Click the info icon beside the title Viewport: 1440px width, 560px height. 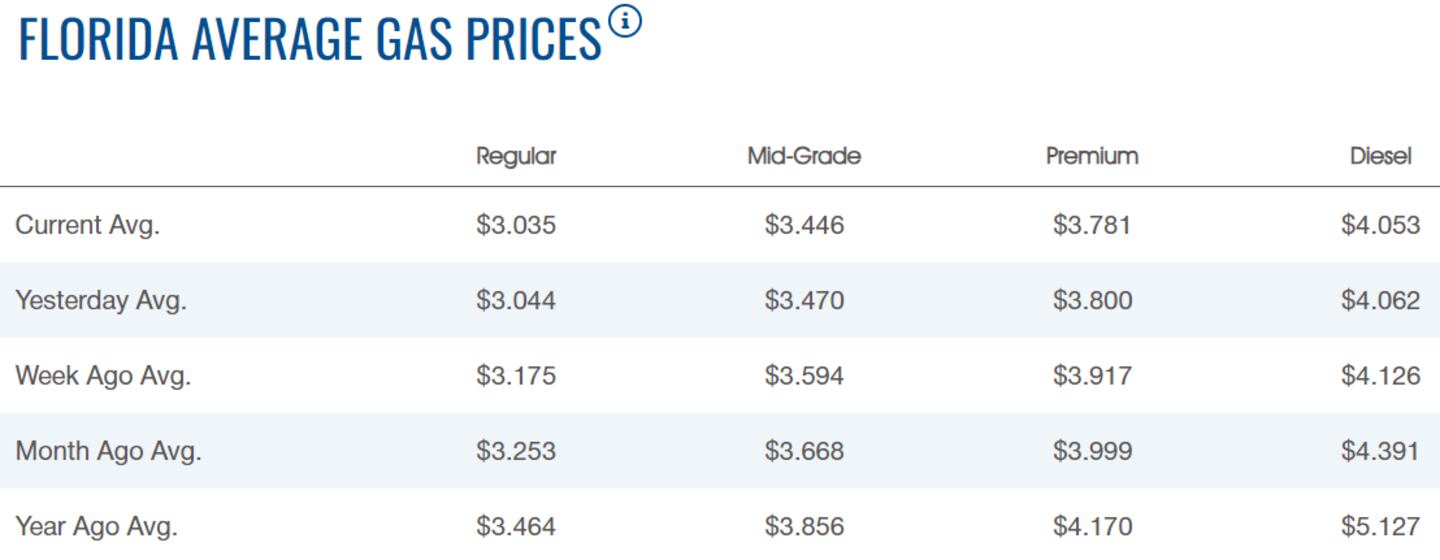(625, 20)
